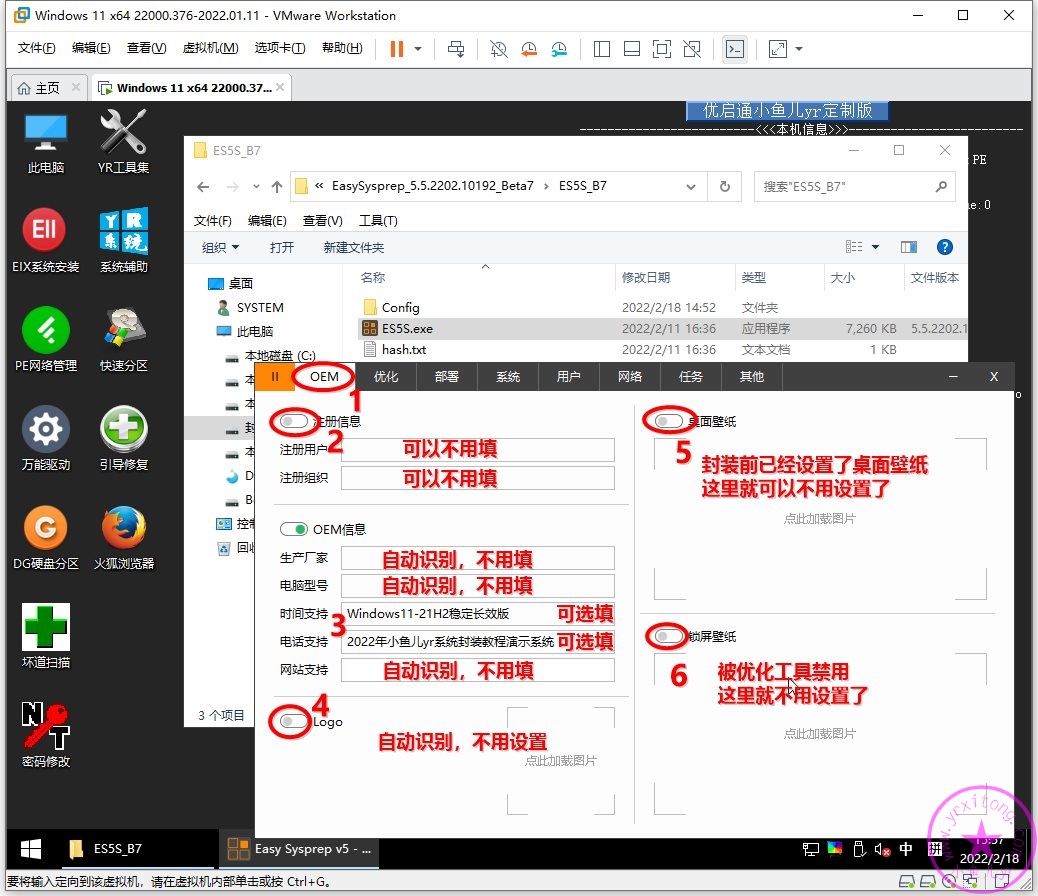1038x896 pixels.
Task: Switch to the 其他 tab
Action: tap(751, 377)
